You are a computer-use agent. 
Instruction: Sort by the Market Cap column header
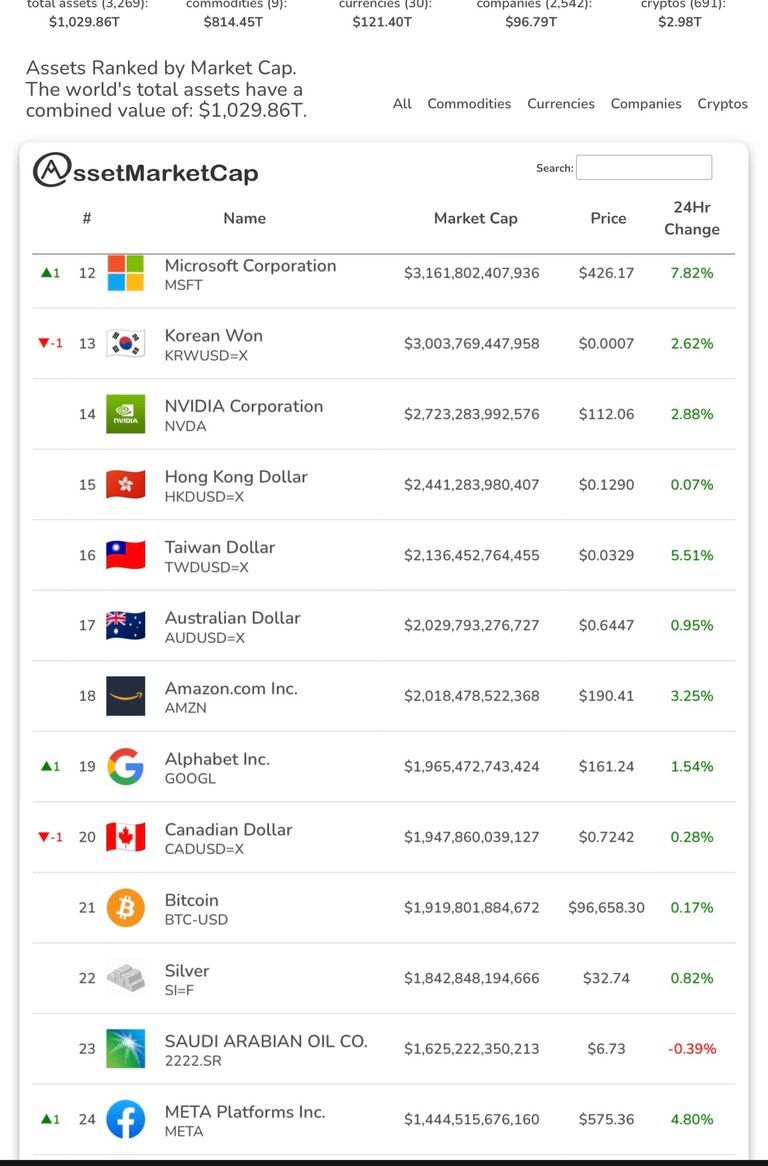pyautogui.click(x=476, y=218)
